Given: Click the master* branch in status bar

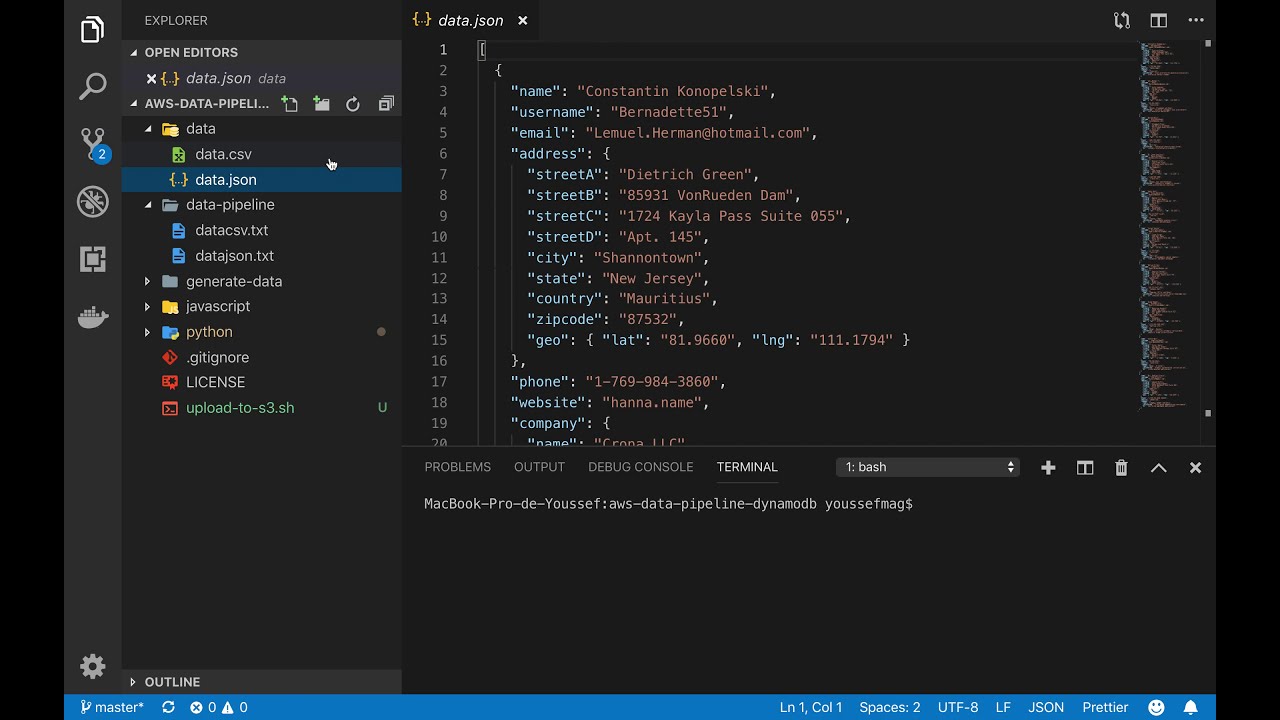Looking at the screenshot, I should 111,707.
